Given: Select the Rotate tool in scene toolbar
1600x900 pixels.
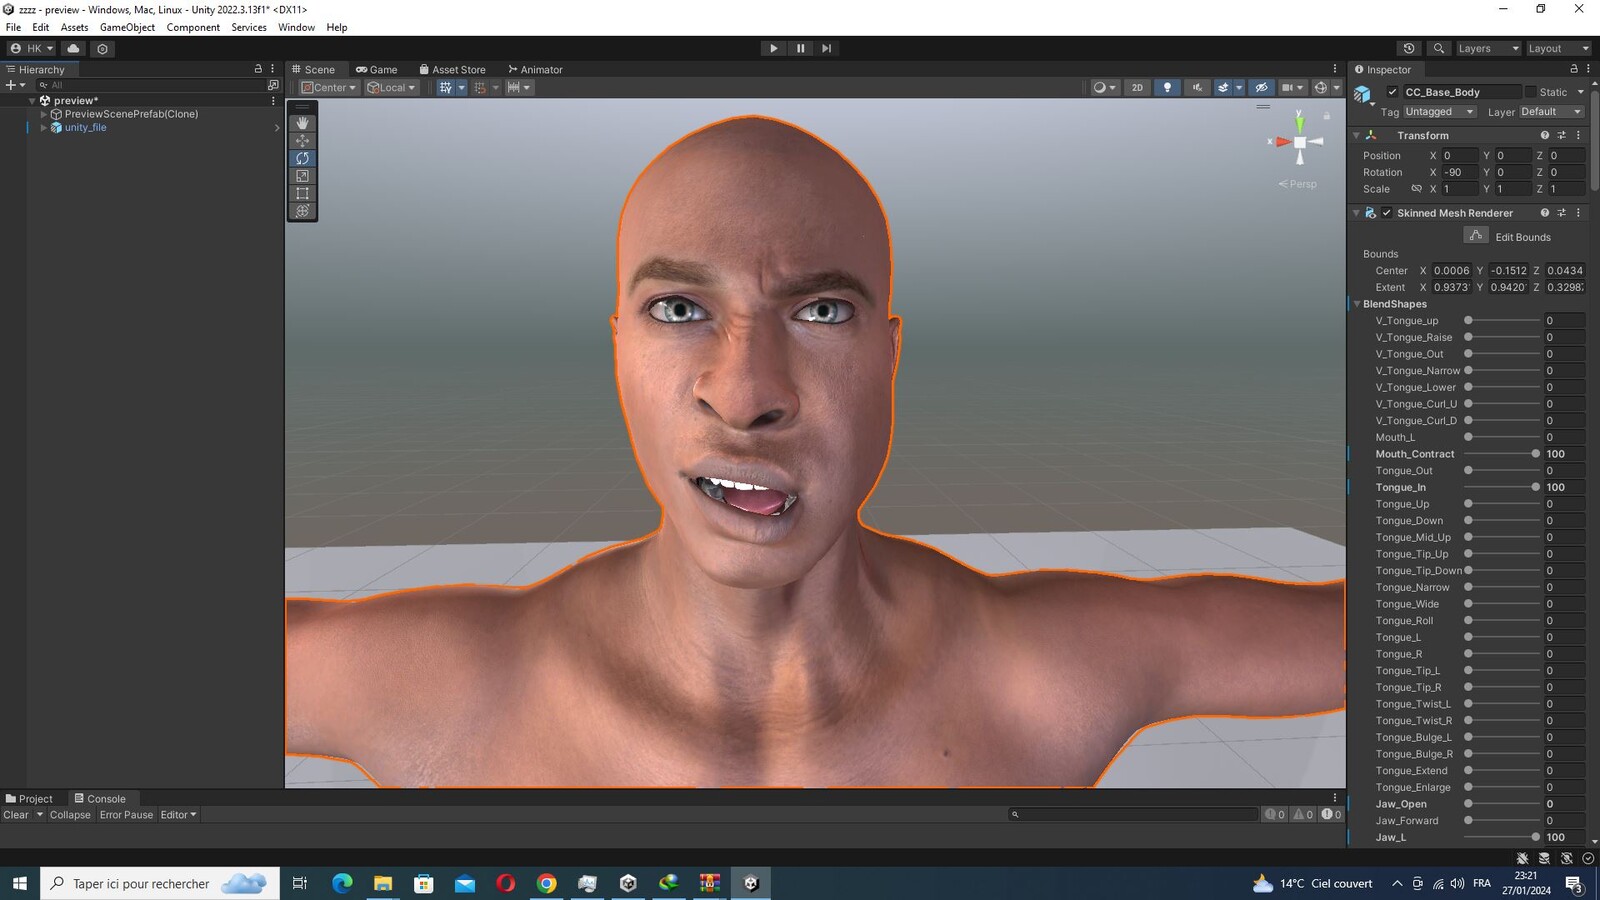Looking at the screenshot, I should tap(302, 158).
